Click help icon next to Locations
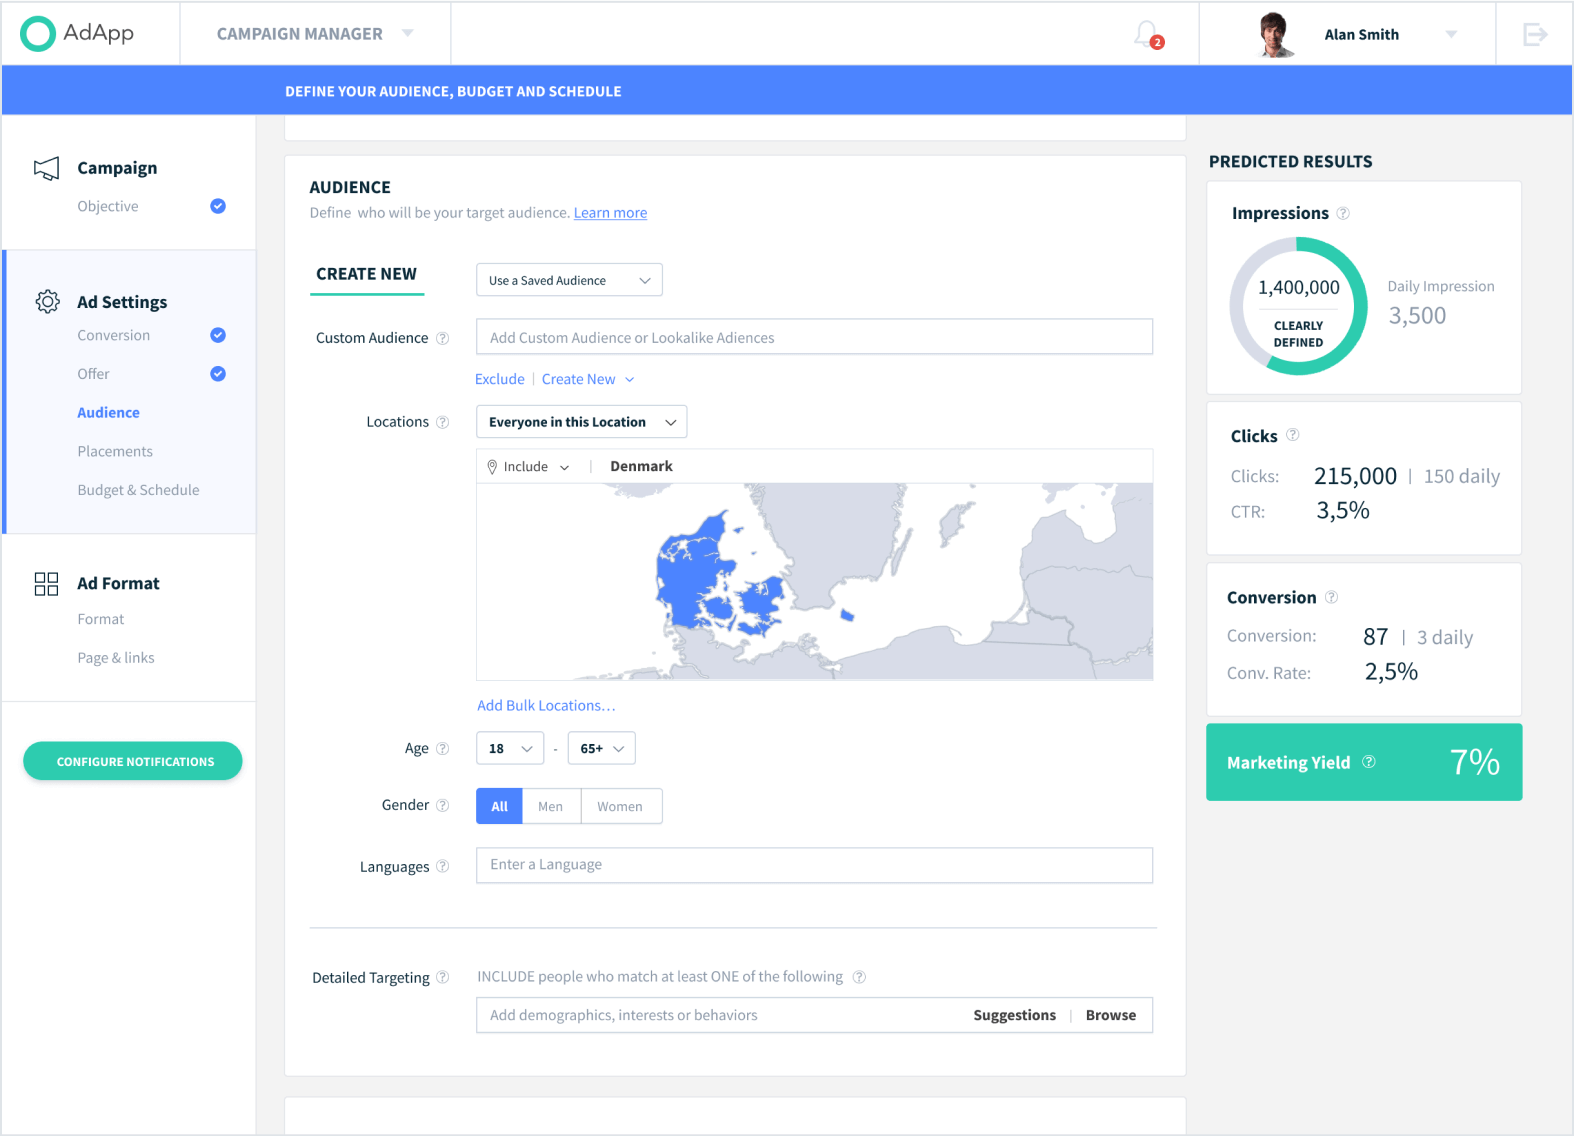Viewport: 1574px width, 1136px height. tap(442, 422)
